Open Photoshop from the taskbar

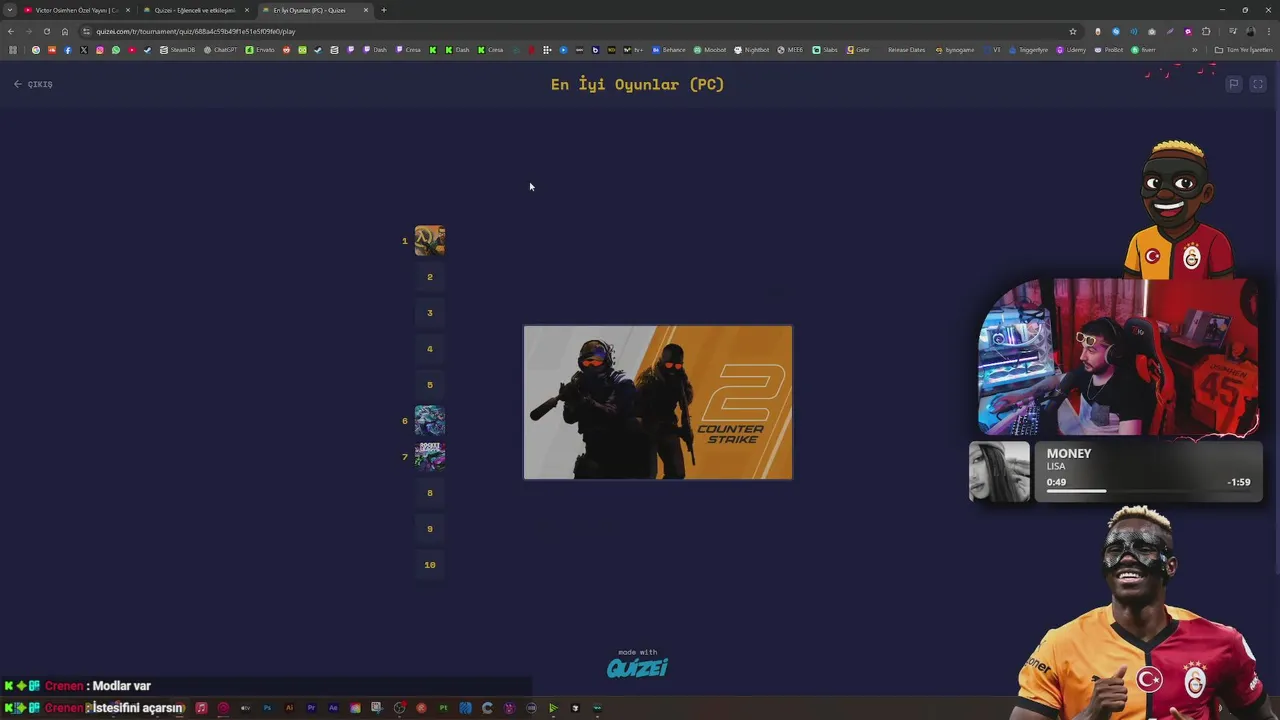[267, 708]
